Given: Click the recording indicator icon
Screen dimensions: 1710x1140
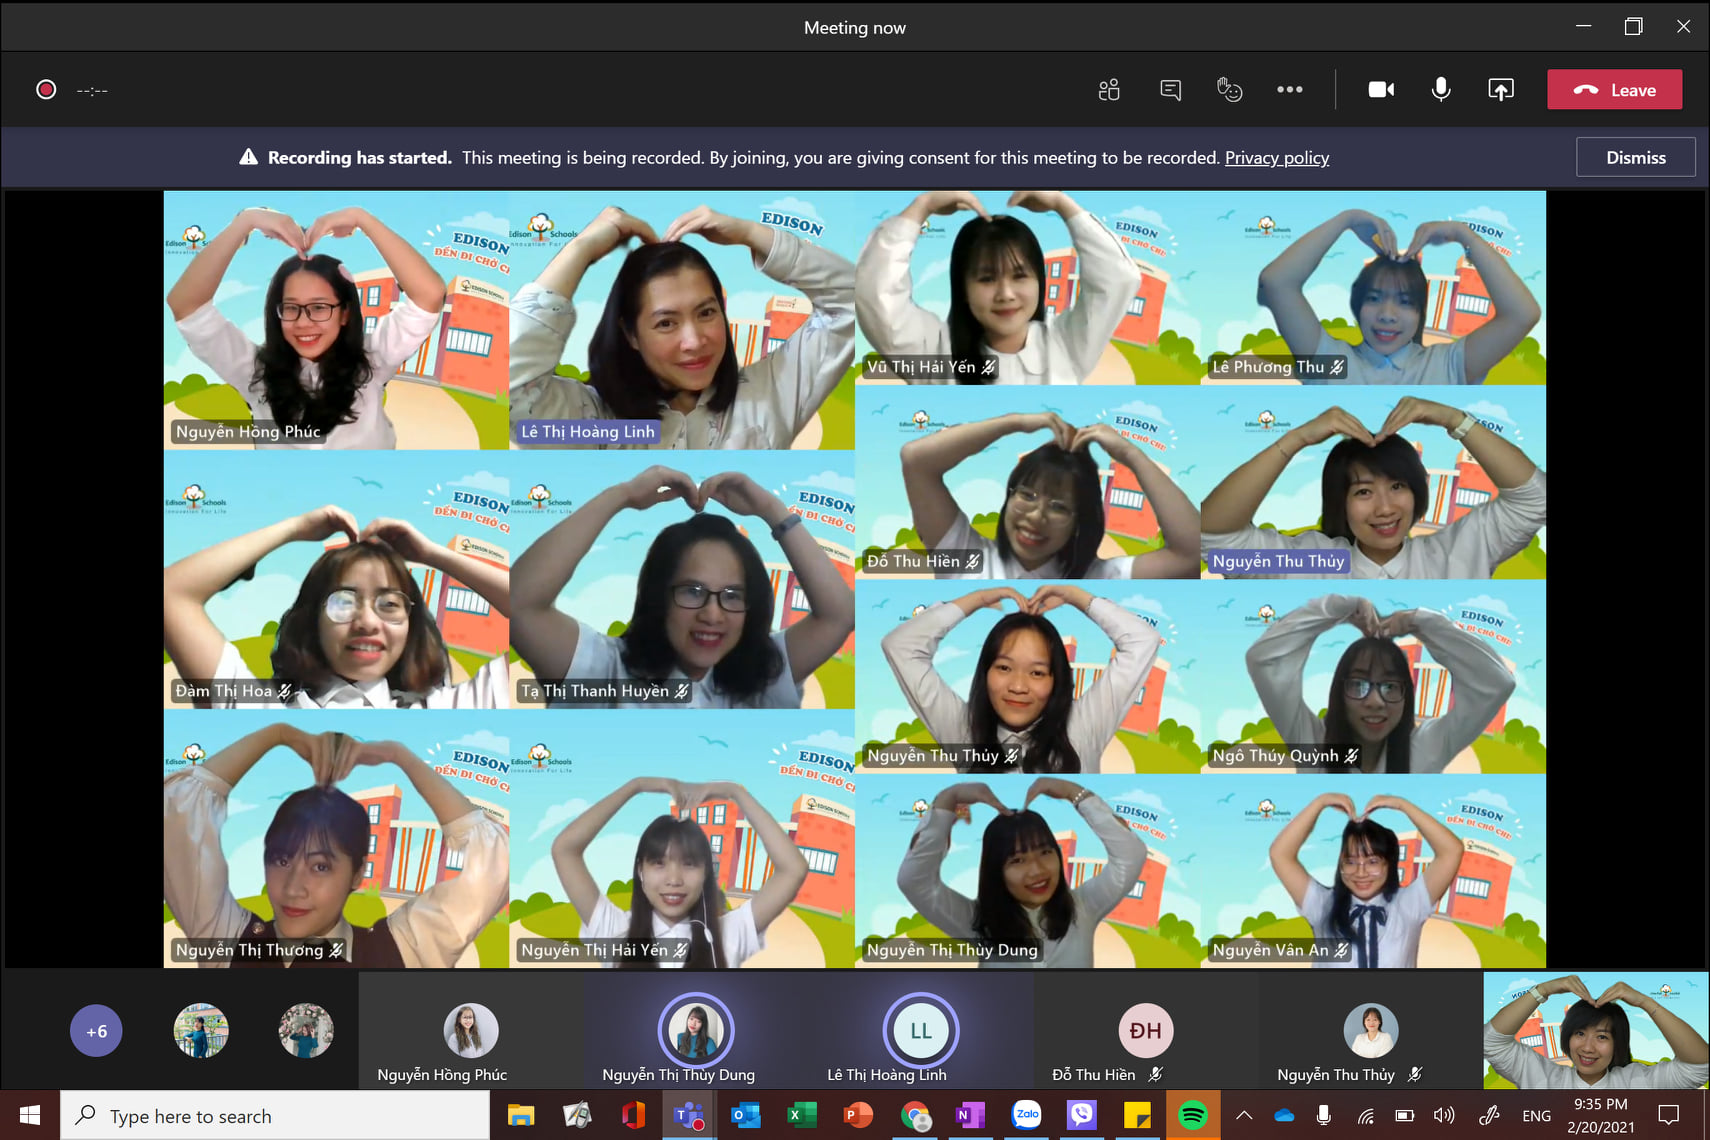Looking at the screenshot, I should point(46,90).
